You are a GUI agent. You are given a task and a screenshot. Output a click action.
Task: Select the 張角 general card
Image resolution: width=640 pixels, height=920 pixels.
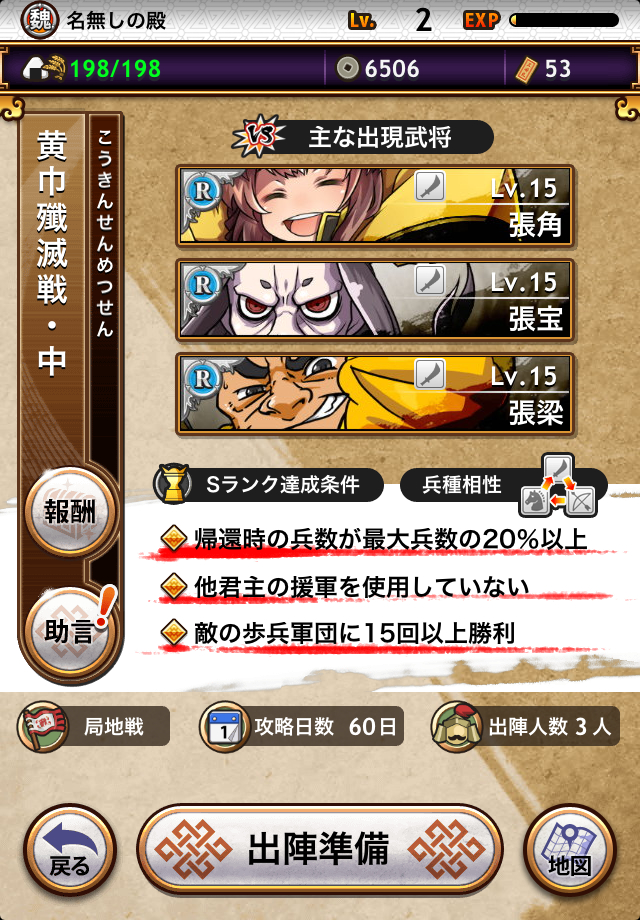pos(375,205)
